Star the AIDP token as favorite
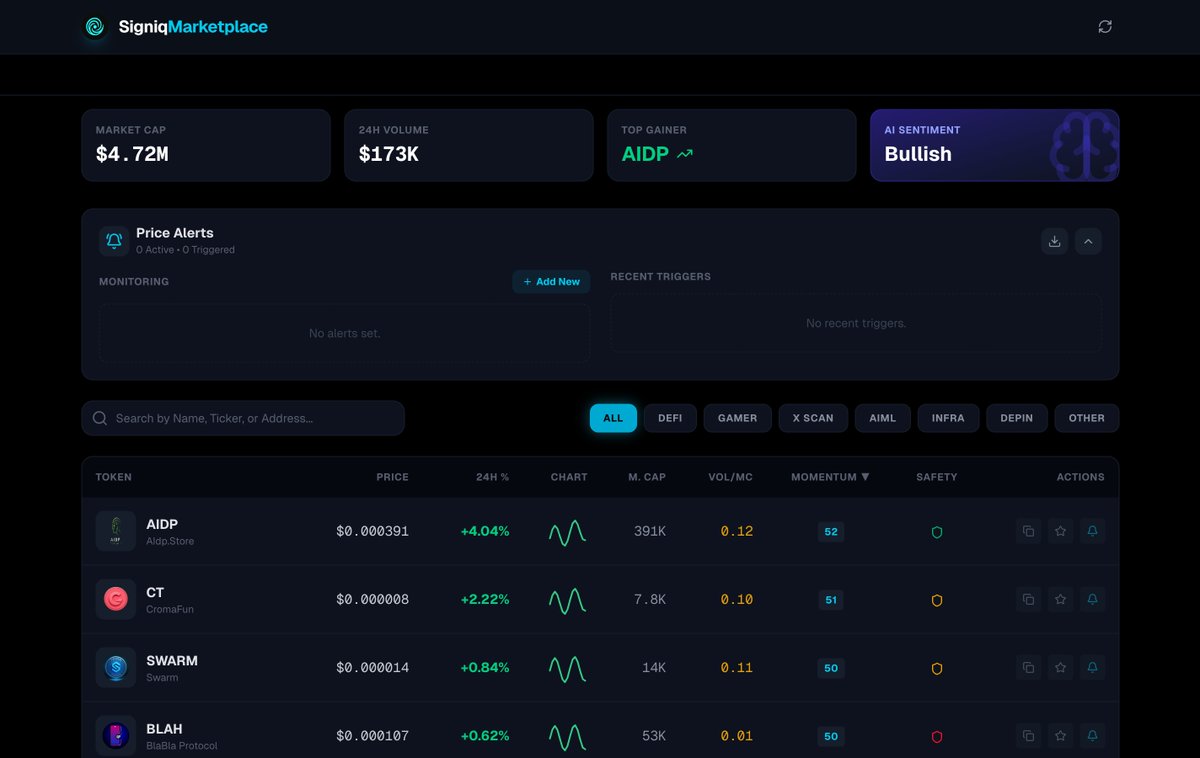Screen dimensions: 1200x758 point(1060,531)
